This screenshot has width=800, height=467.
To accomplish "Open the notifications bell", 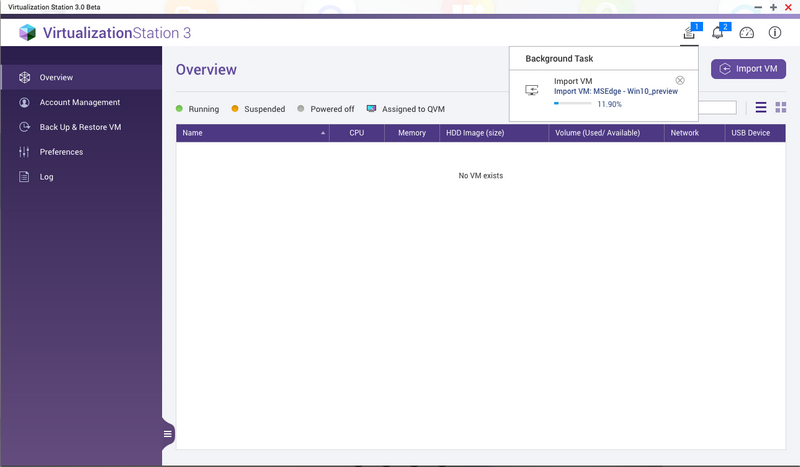I will pos(717,32).
